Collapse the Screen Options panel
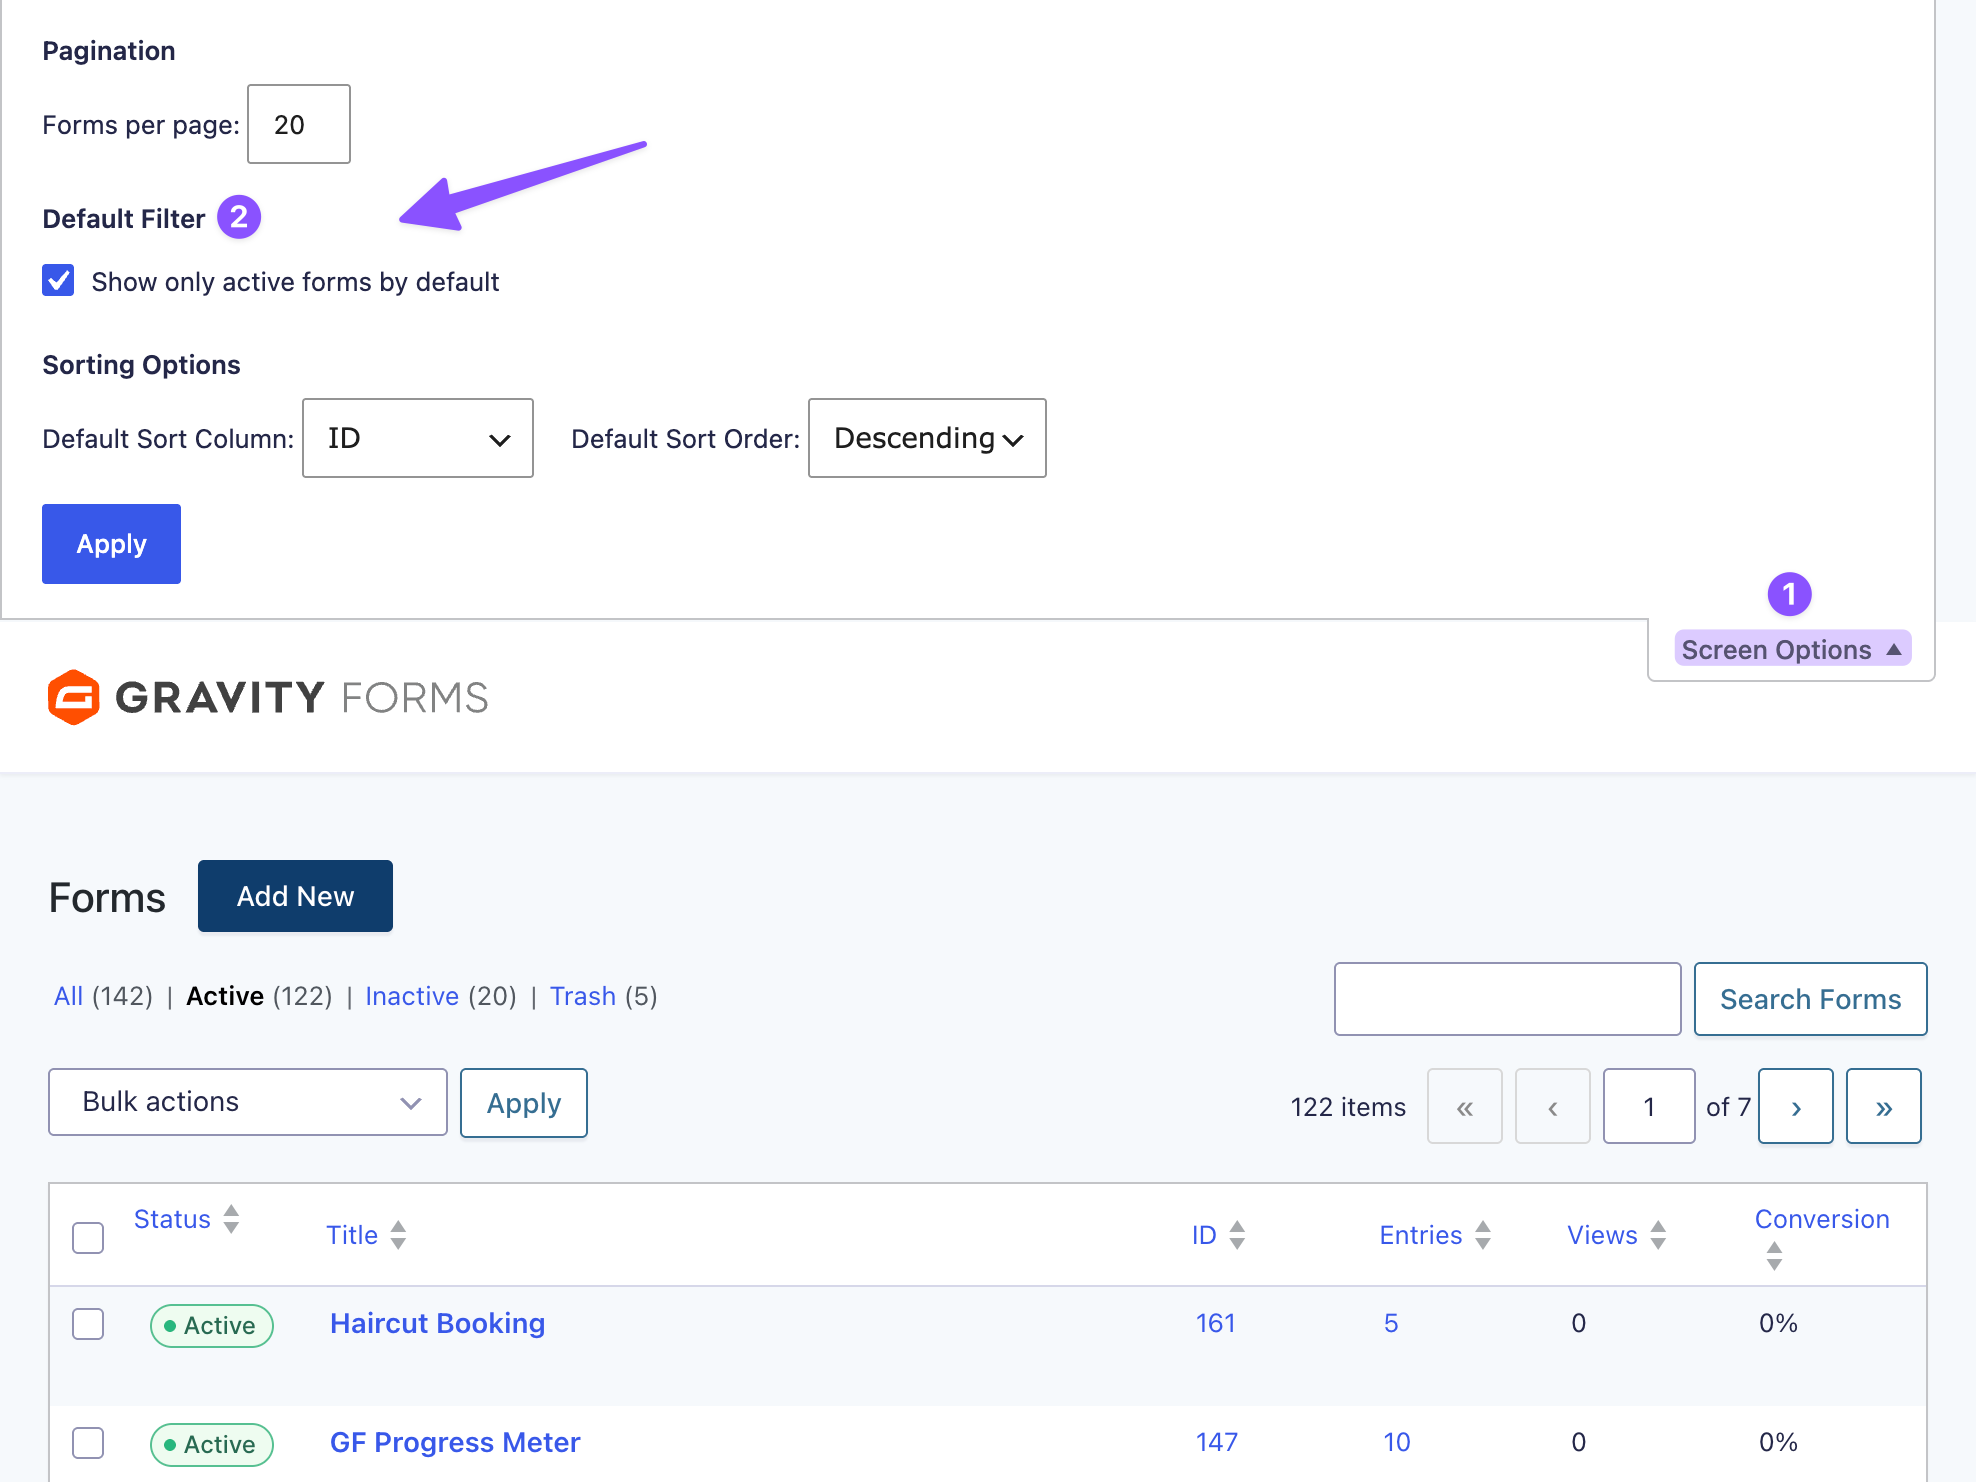The image size is (1976, 1482). point(1791,650)
